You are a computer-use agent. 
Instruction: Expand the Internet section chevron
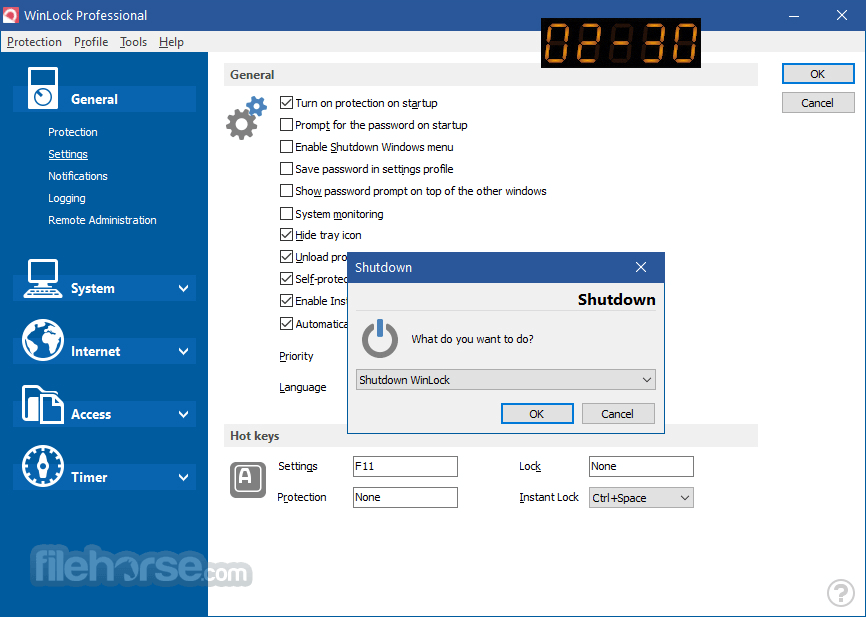183,351
